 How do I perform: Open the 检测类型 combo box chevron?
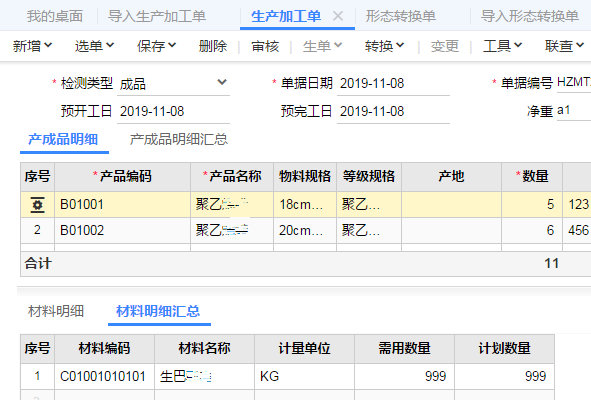[x=222, y=82]
